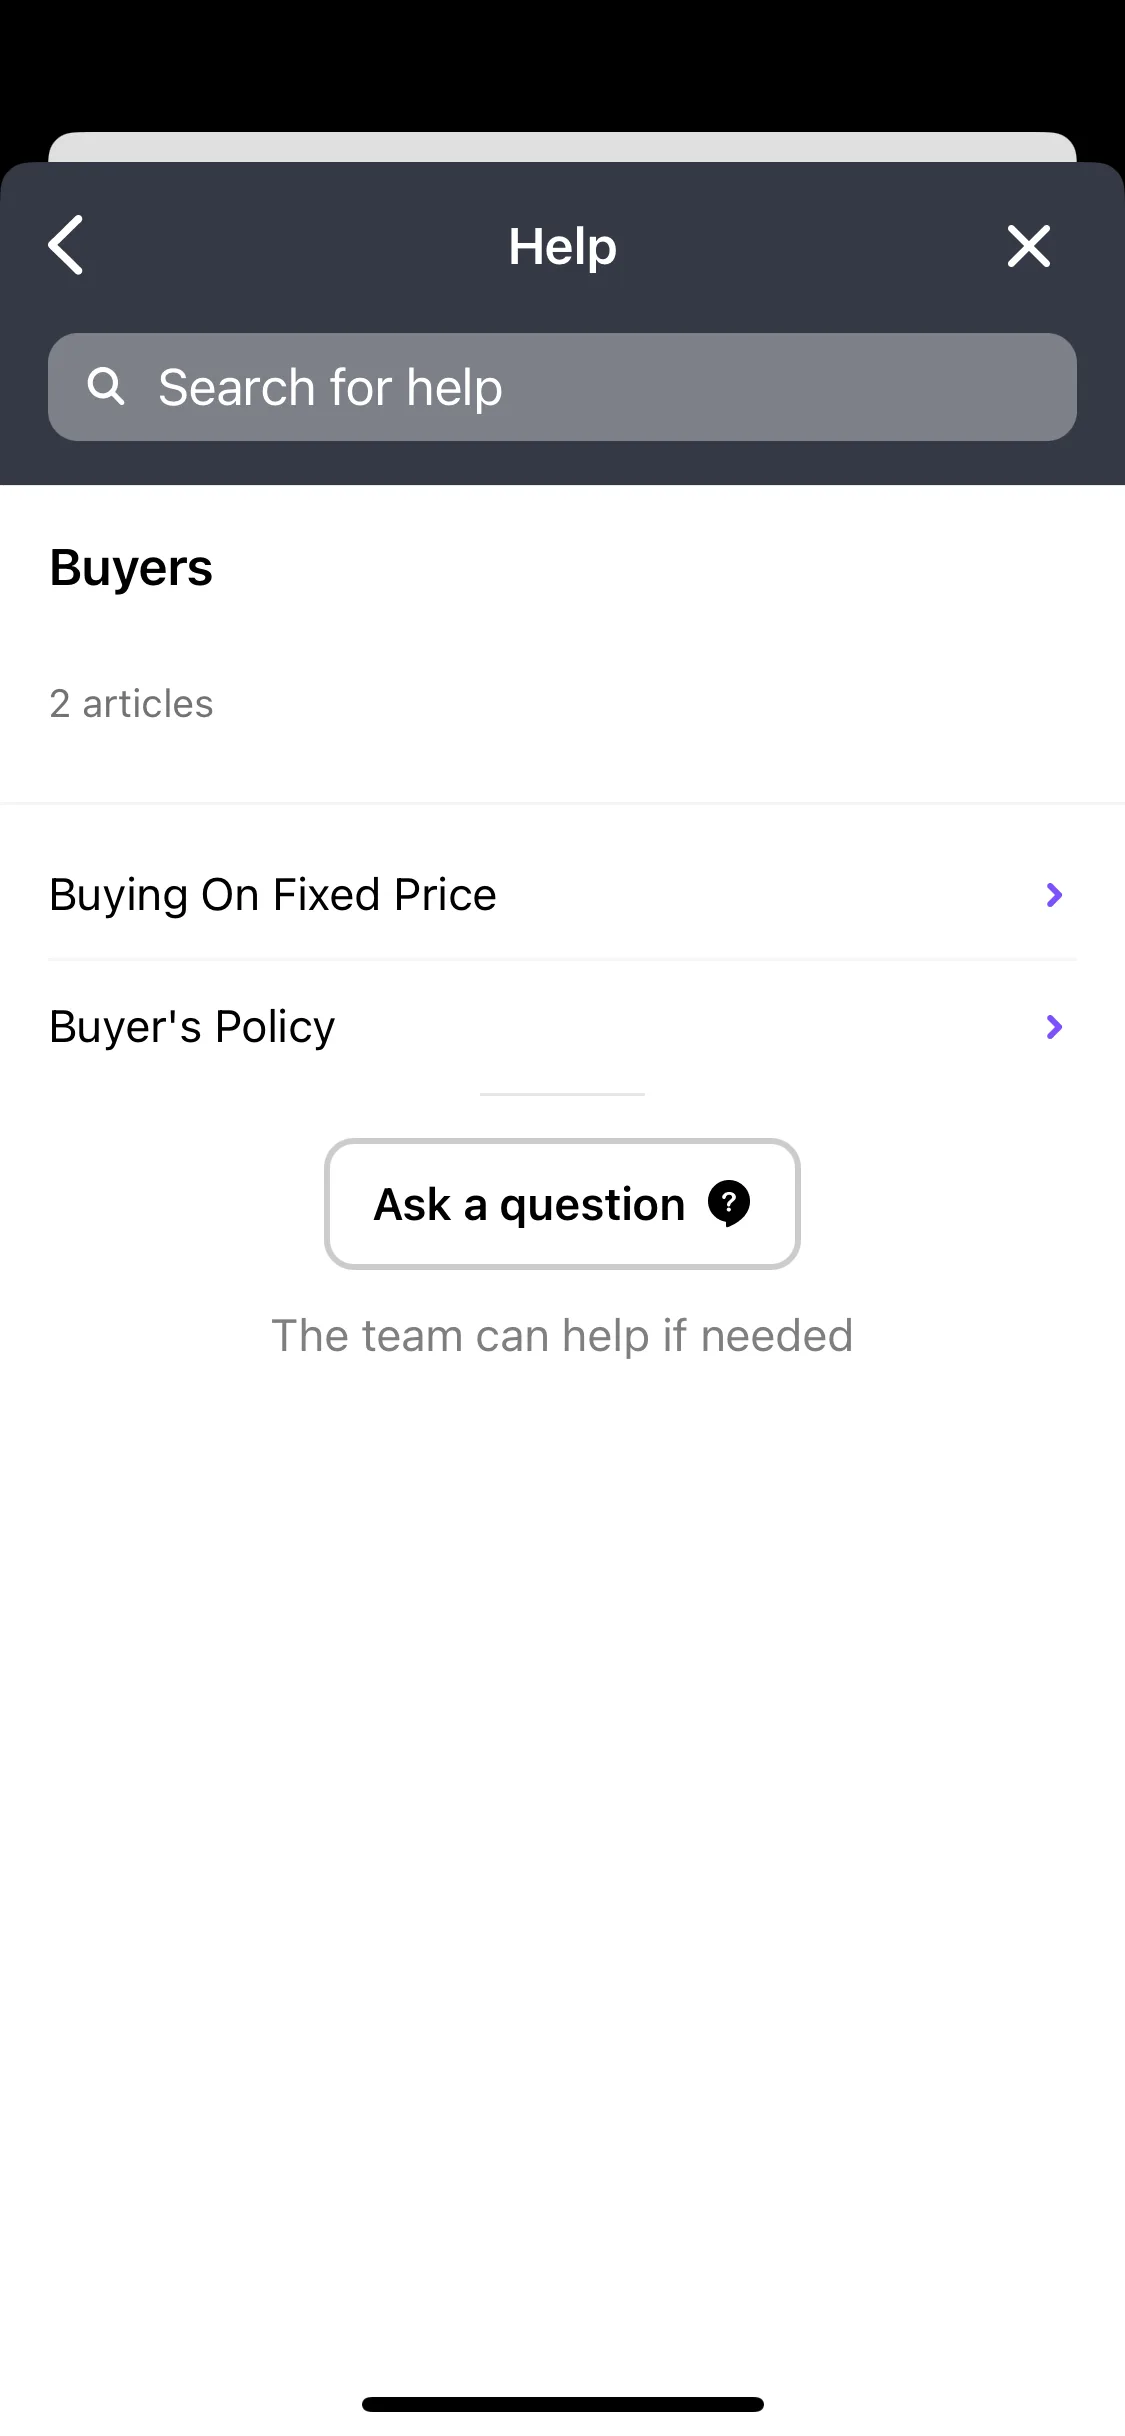
Task: Click the 'question' word inside the outlined button
Action: tap(592, 1206)
